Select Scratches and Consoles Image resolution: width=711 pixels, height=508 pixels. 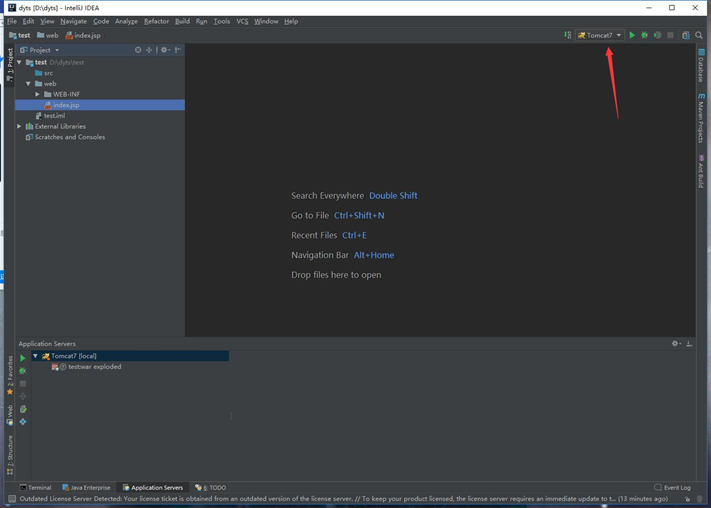point(65,137)
